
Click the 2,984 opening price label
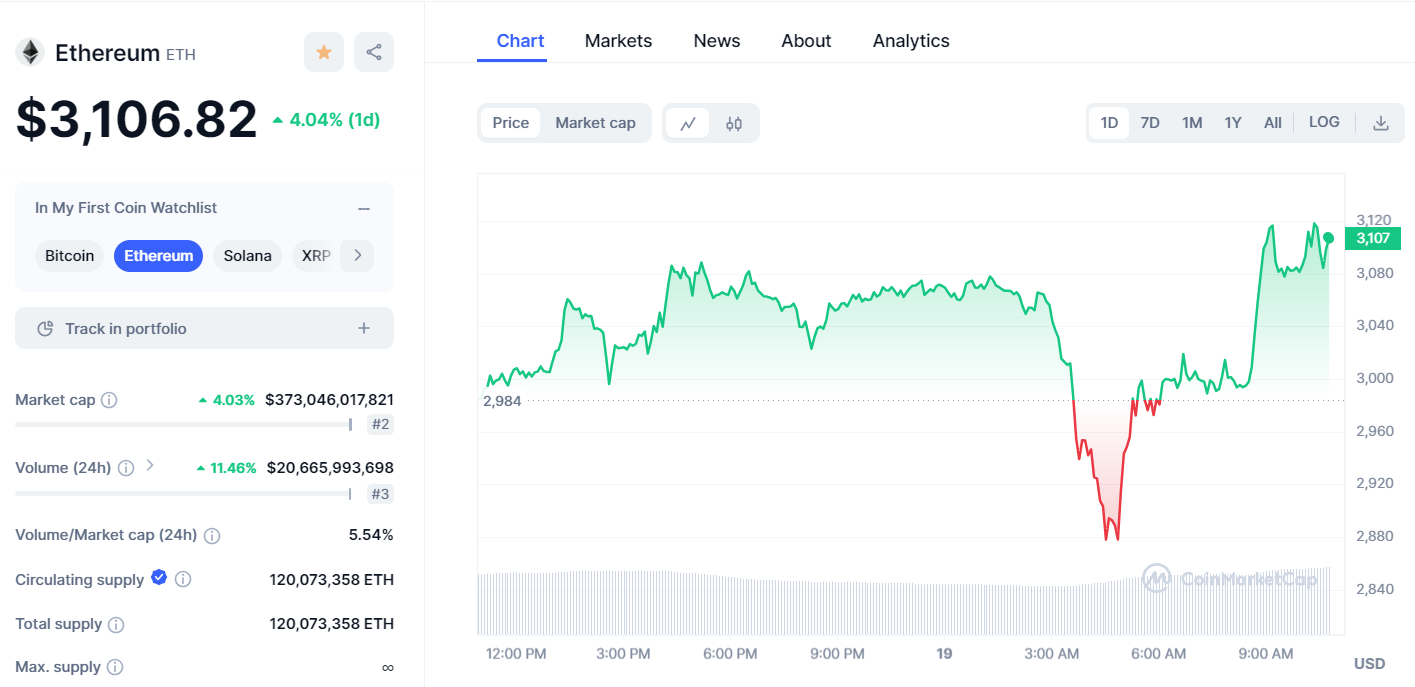502,401
